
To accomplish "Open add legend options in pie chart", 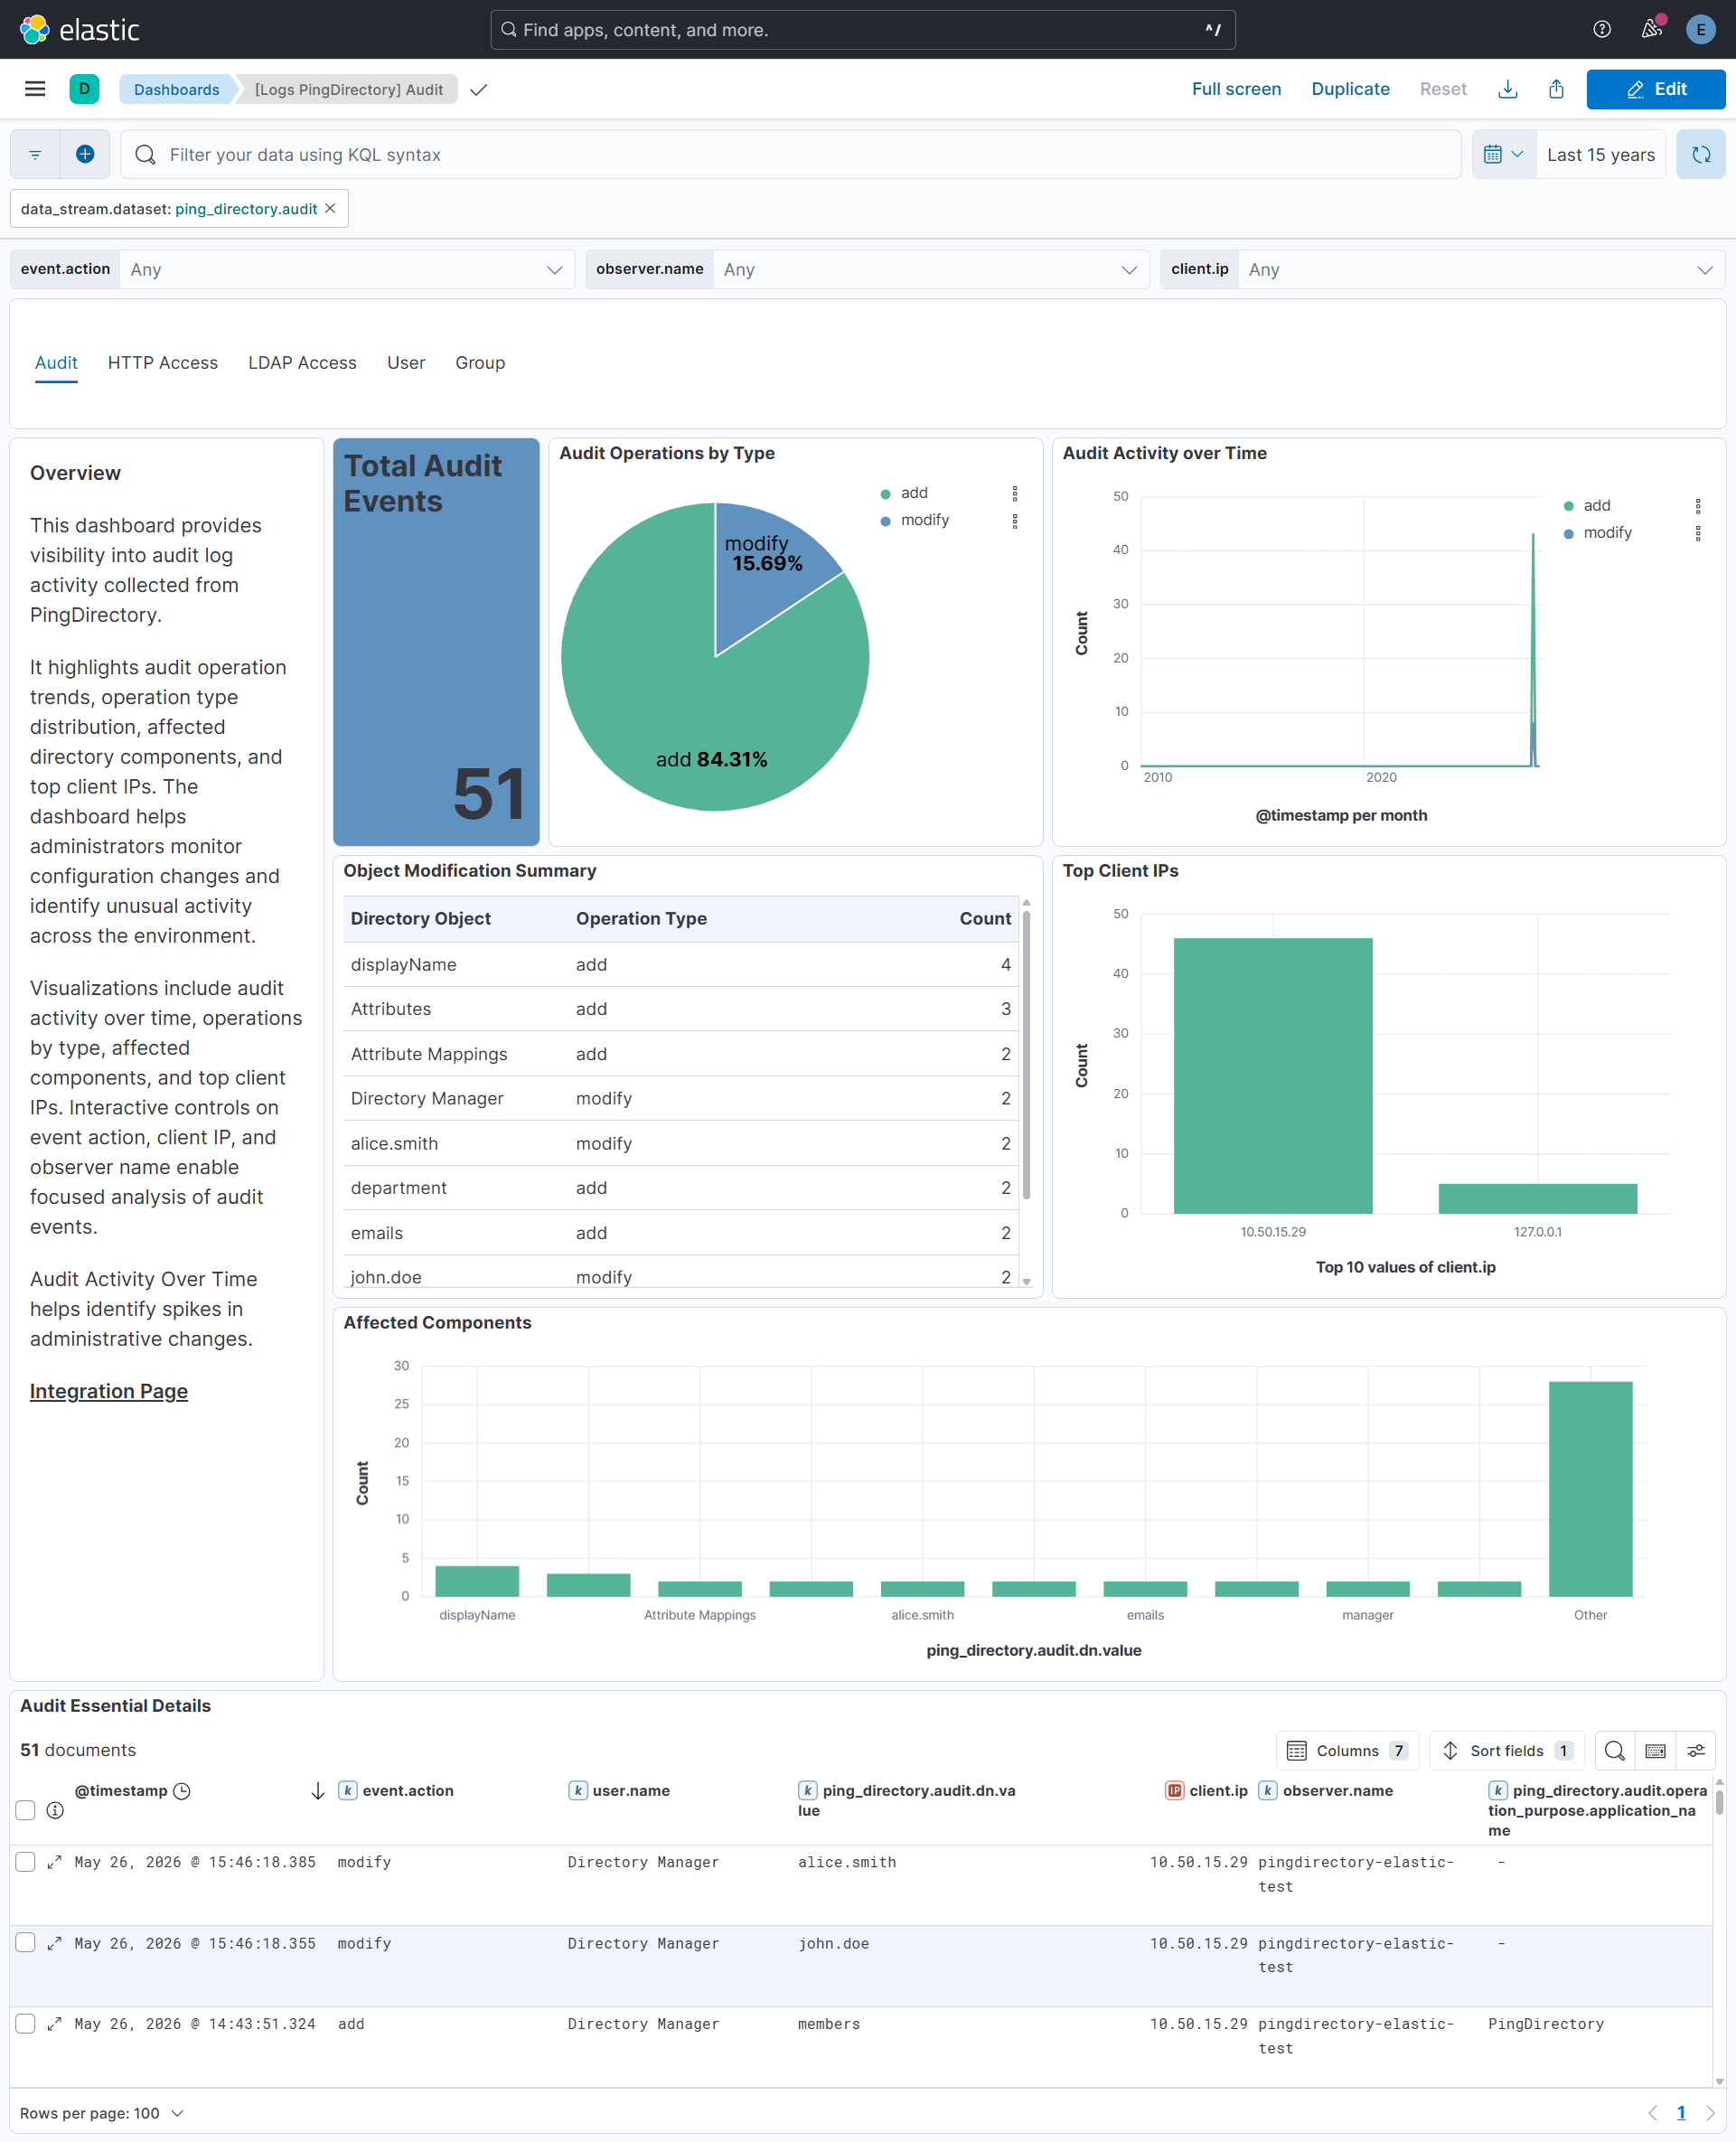I will pos(1015,493).
